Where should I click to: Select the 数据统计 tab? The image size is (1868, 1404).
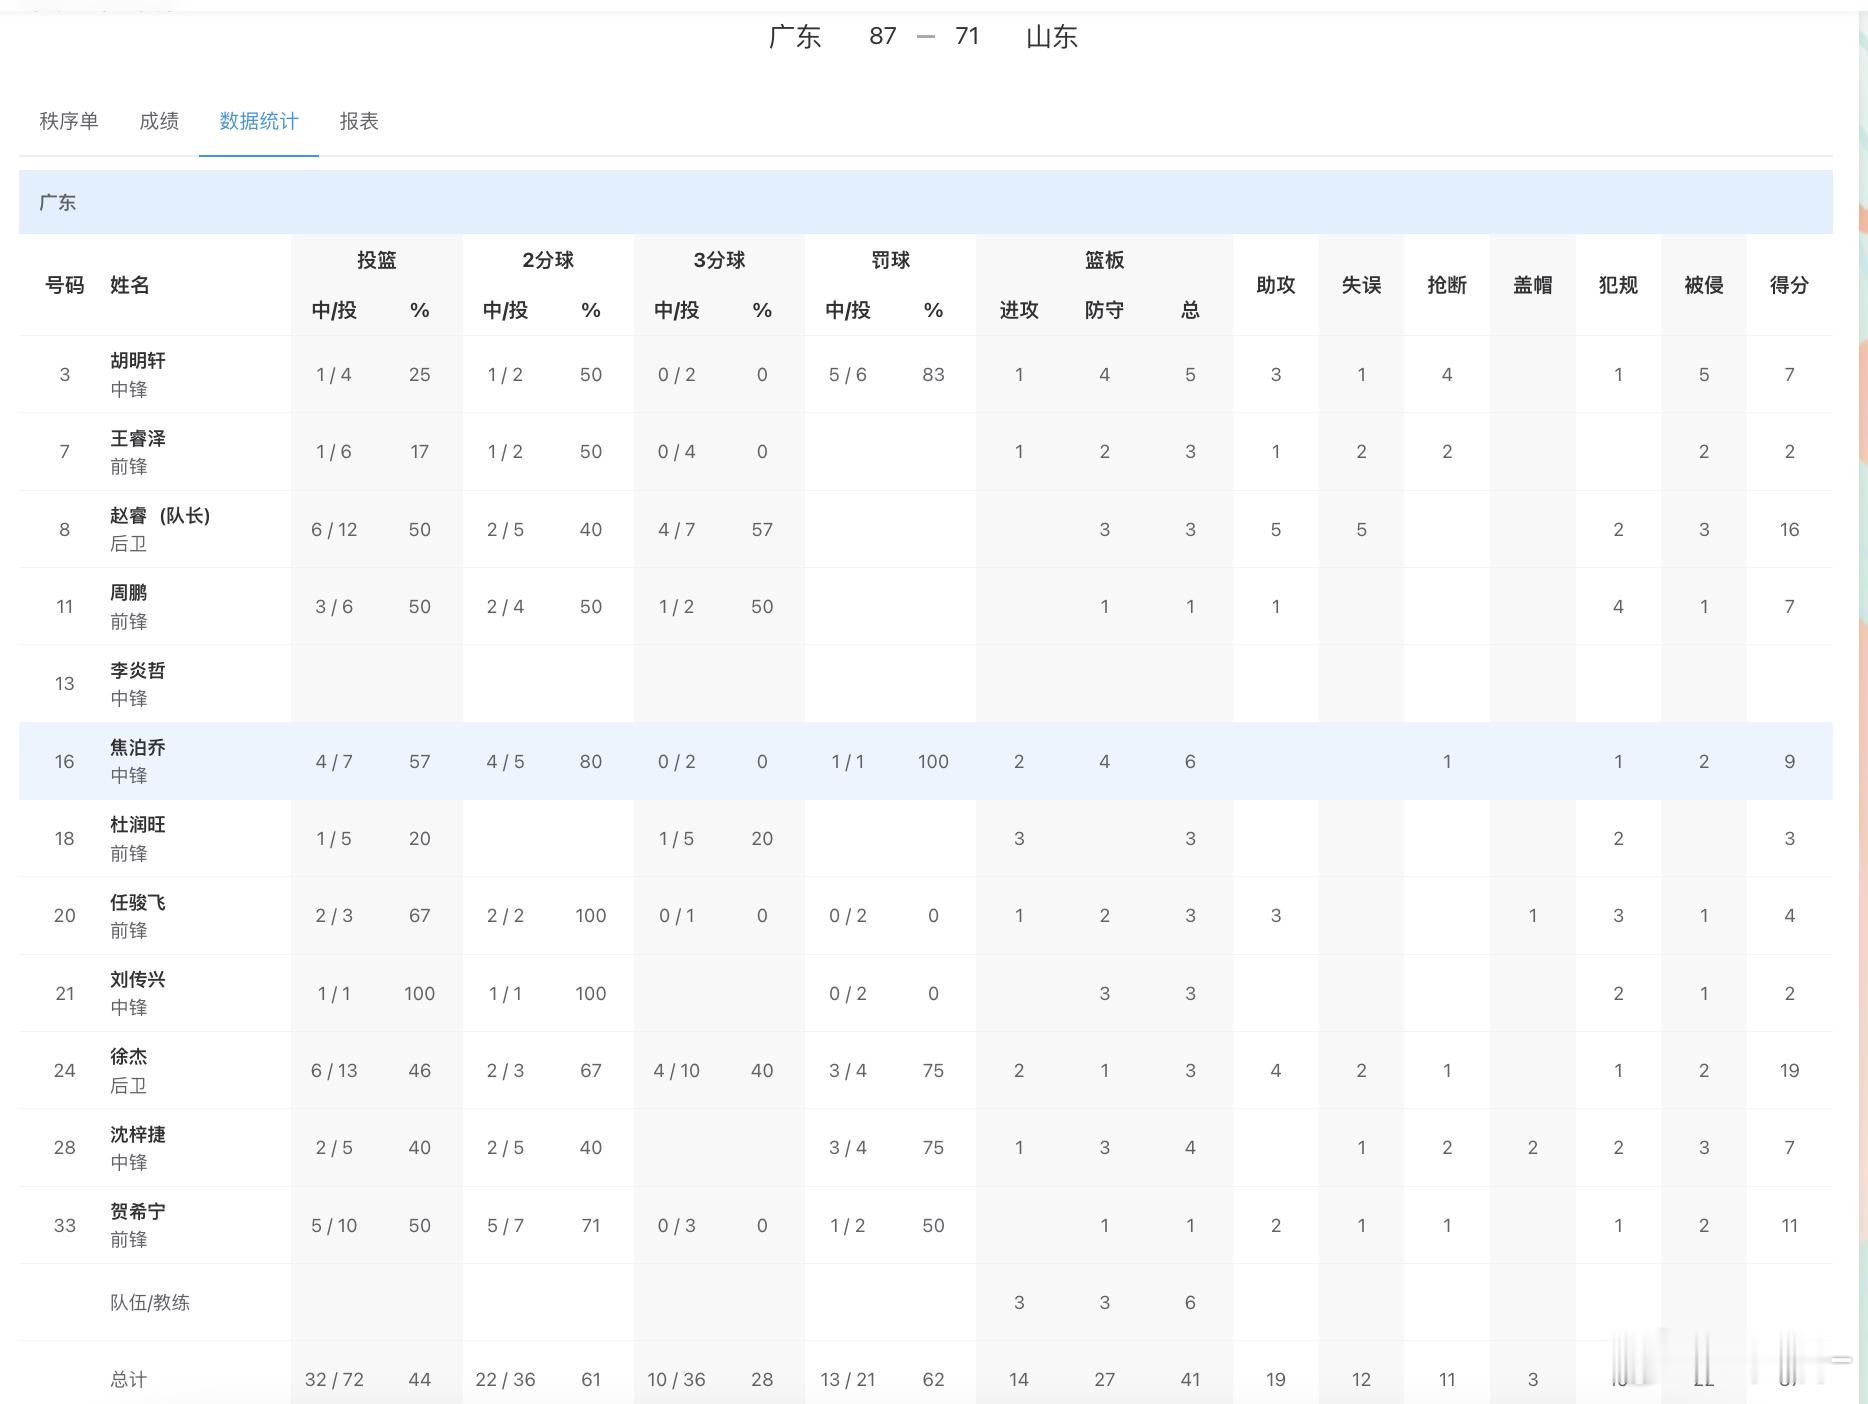(259, 121)
